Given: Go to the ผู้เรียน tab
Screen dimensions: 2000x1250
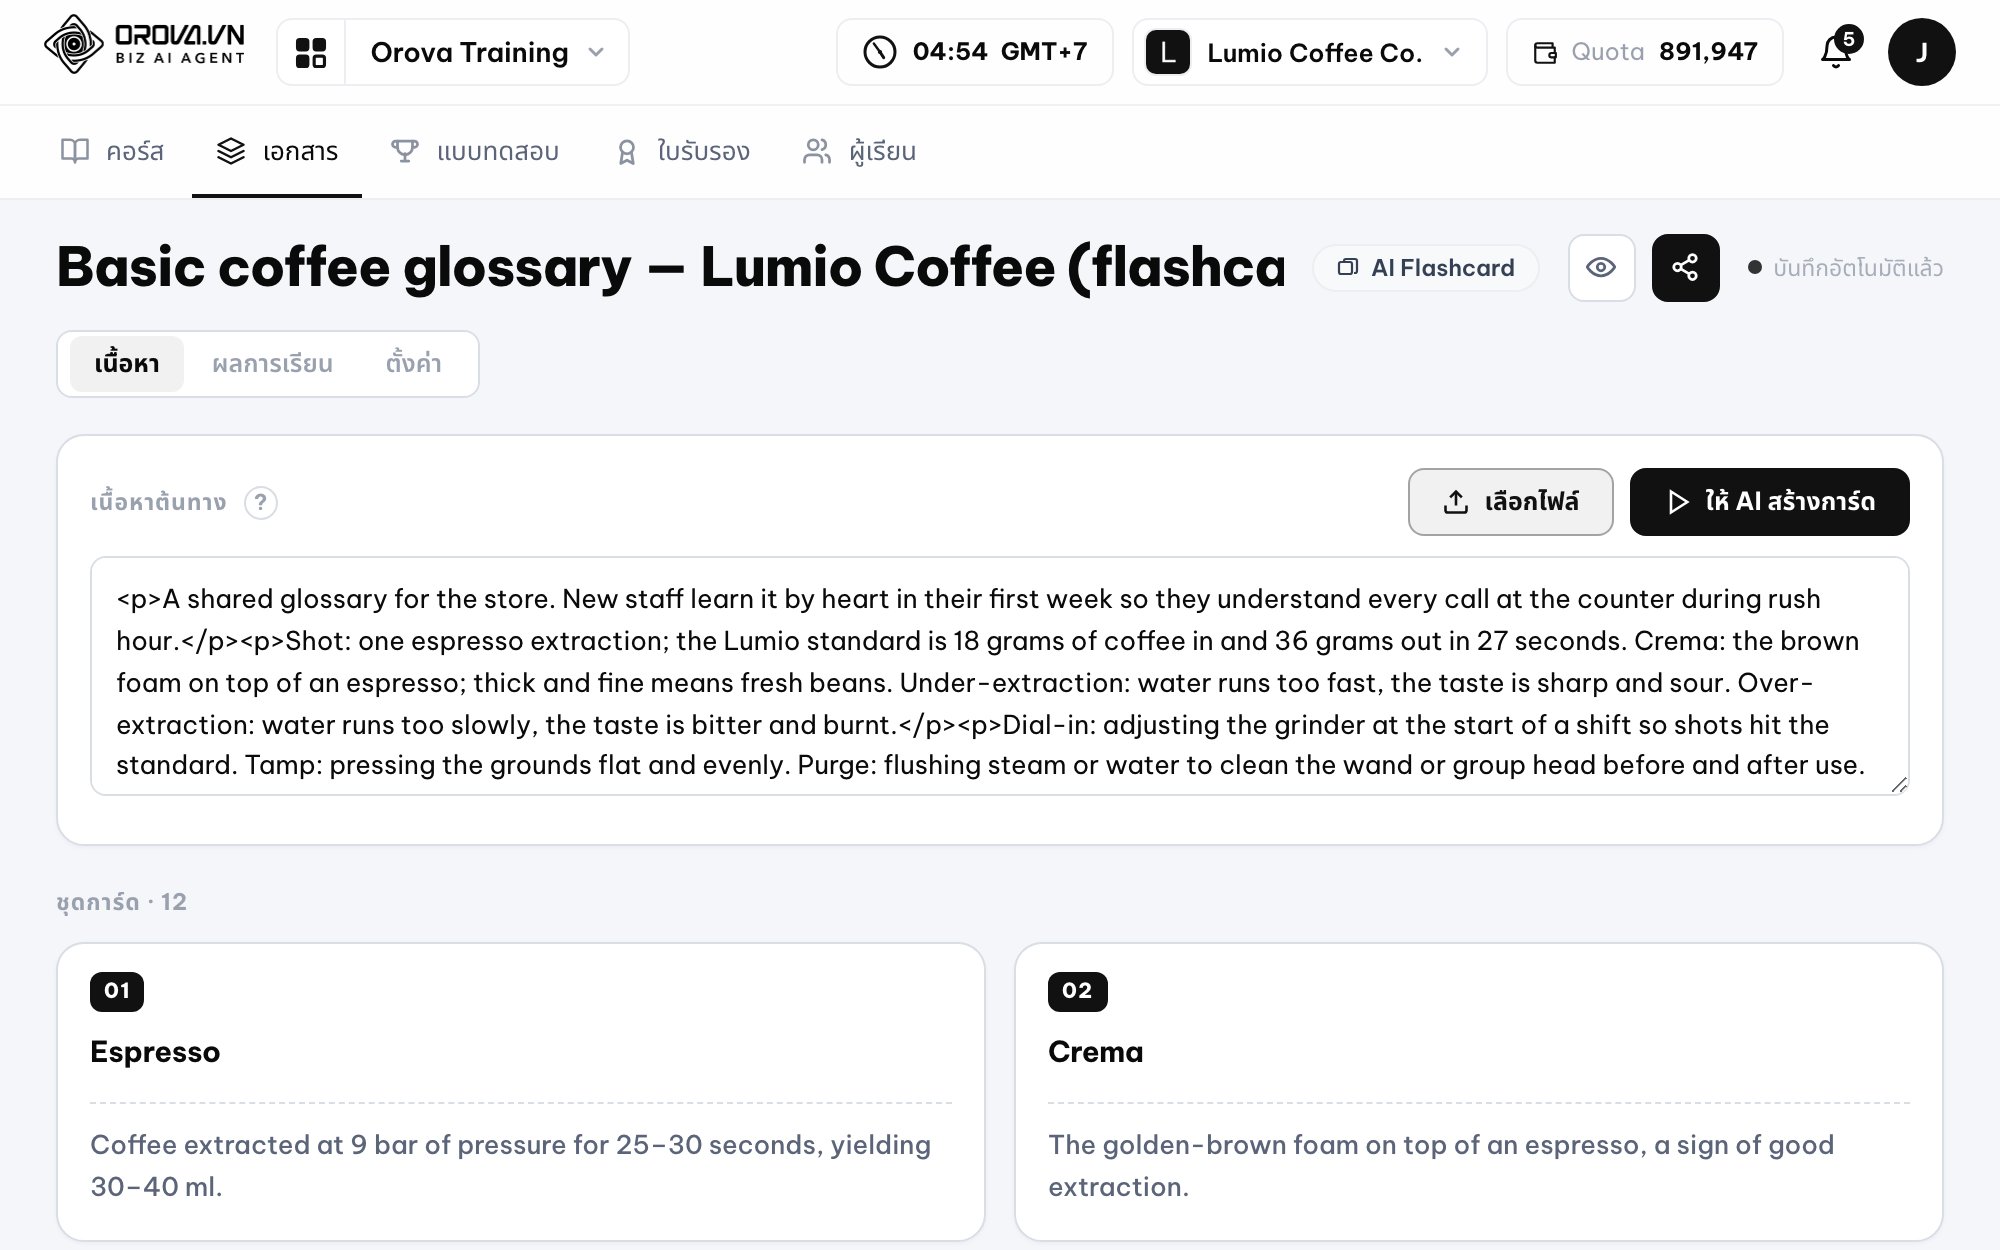Looking at the screenshot, I should [x=859, y=152].
